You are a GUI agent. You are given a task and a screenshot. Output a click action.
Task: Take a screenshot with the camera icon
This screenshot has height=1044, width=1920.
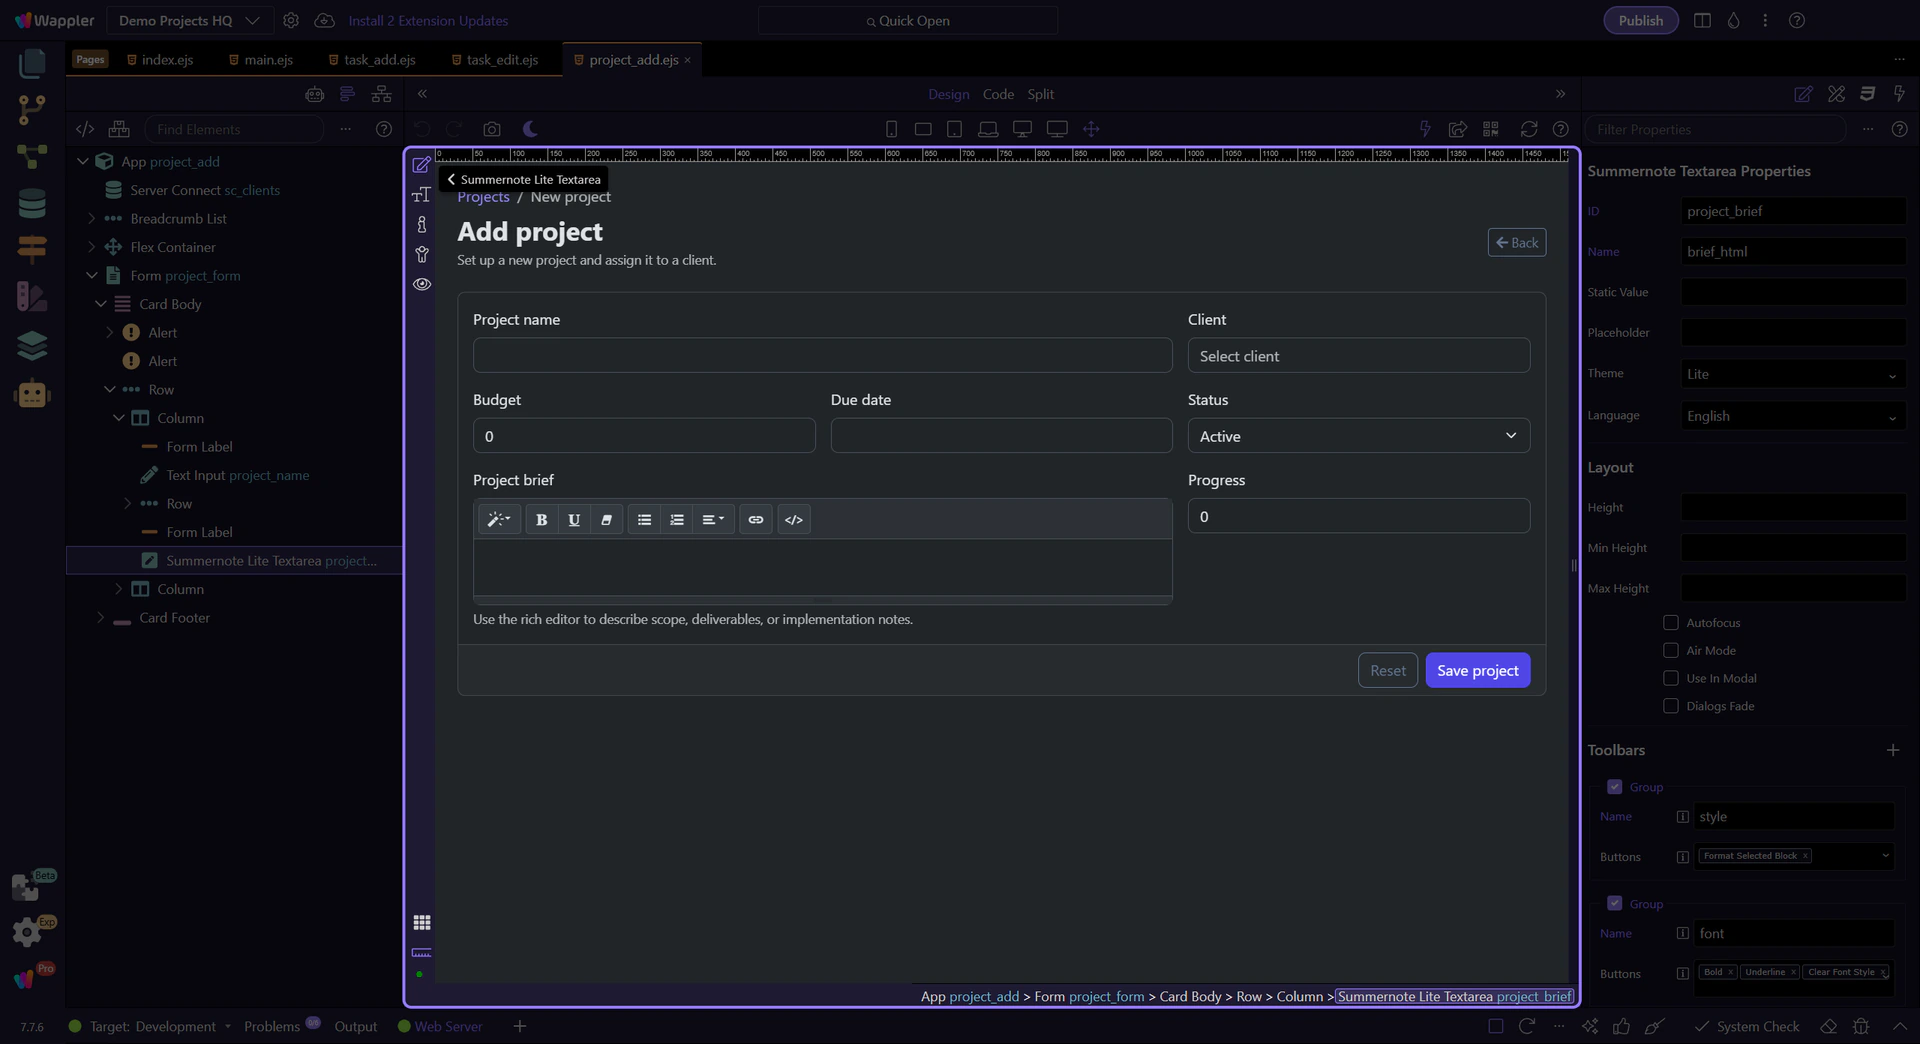492,129
